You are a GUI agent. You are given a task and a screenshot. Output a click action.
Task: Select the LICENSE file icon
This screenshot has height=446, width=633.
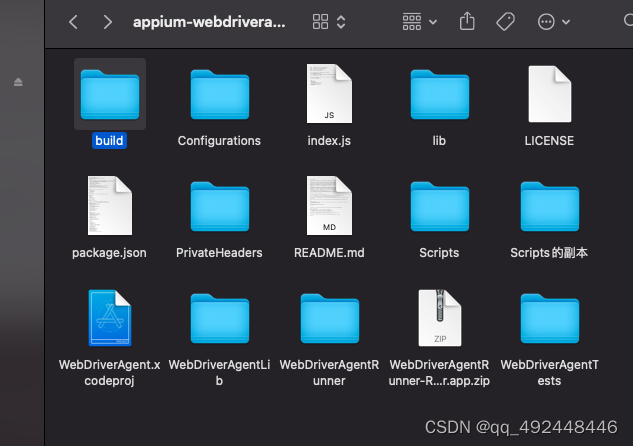tap(550, 94)
